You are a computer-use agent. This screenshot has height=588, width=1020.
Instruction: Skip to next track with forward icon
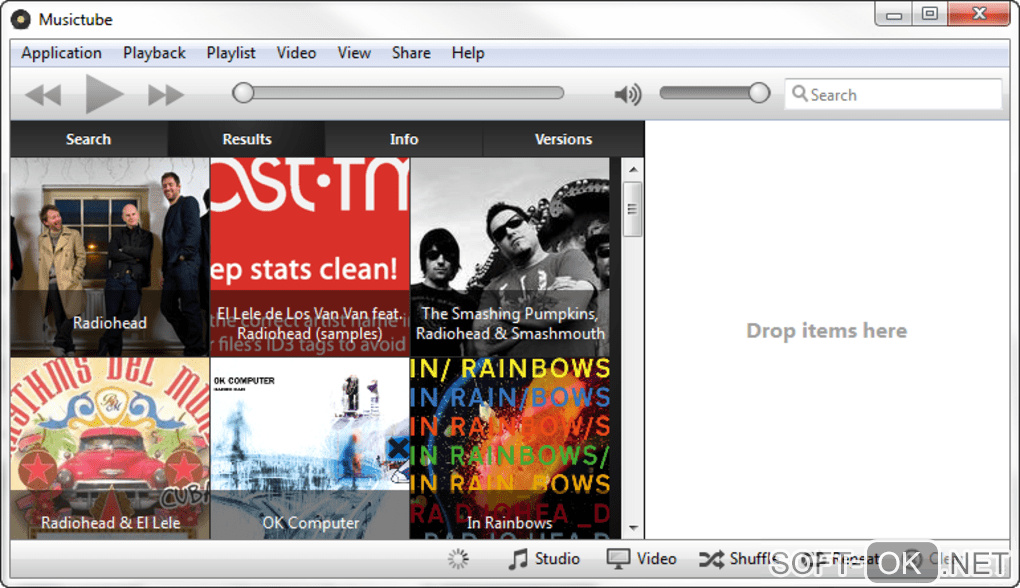click(x=166, y=95)
